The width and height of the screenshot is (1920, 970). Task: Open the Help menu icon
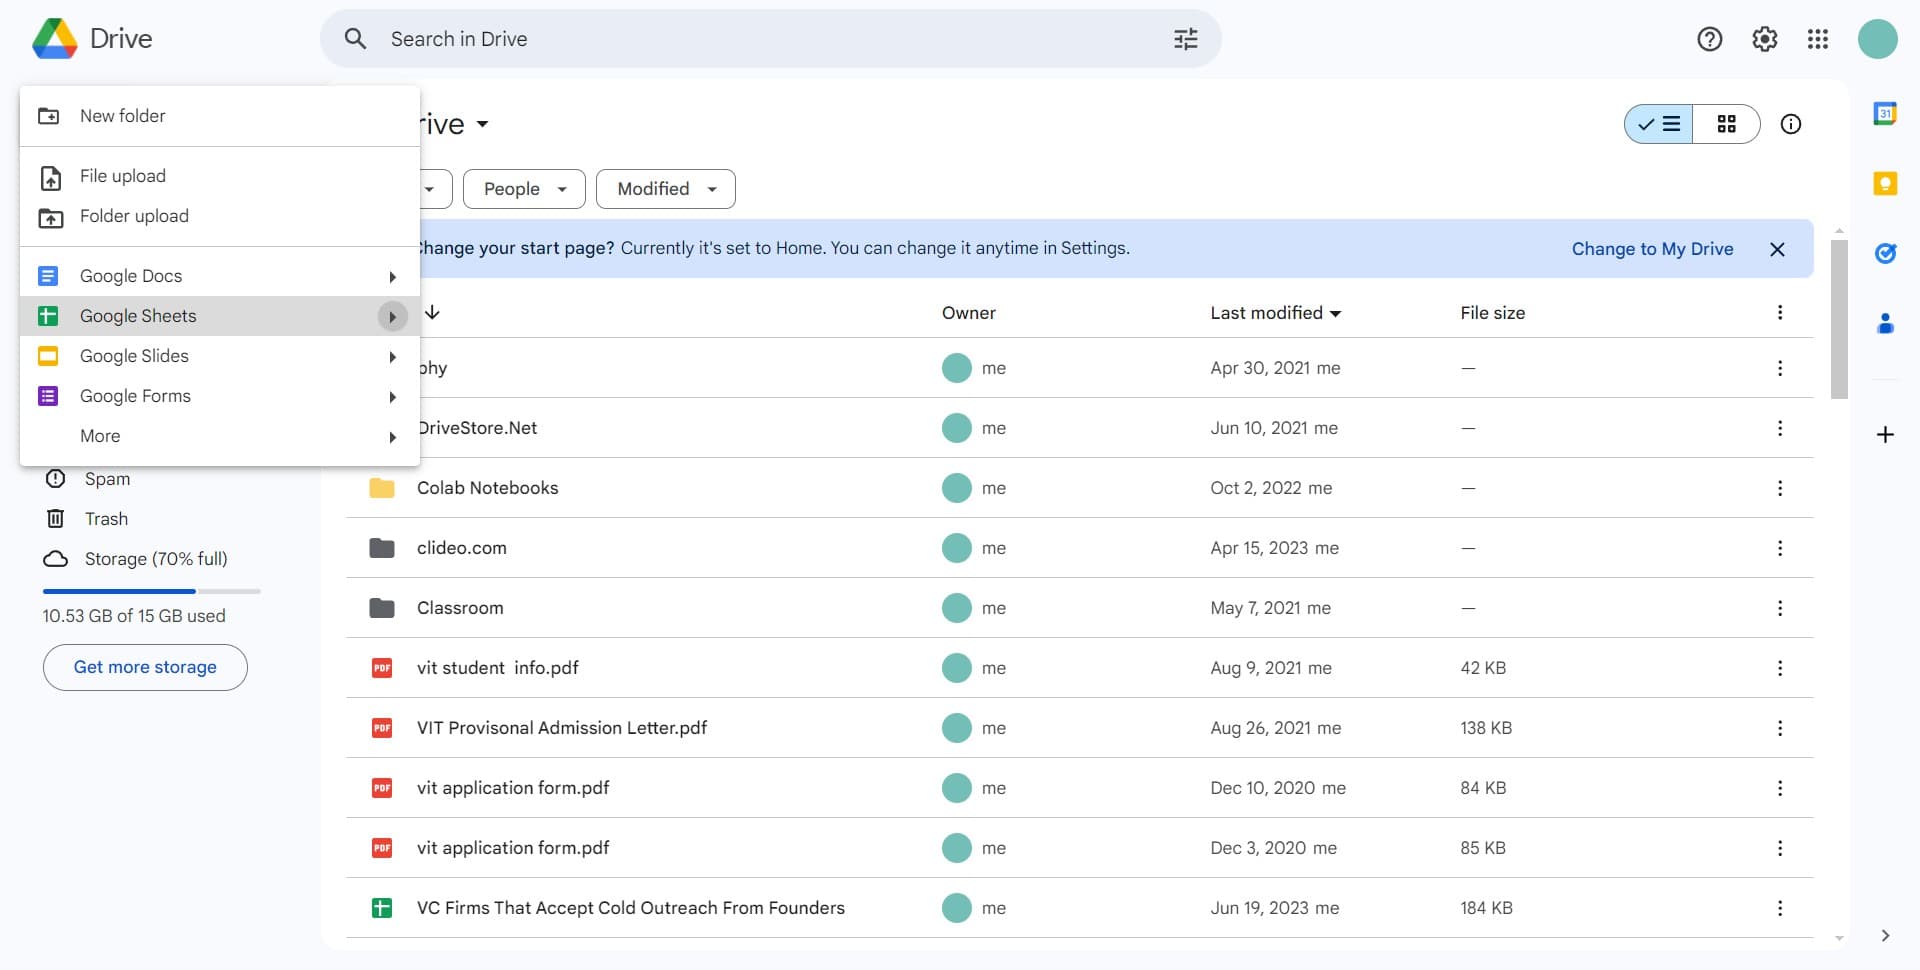1709,38
